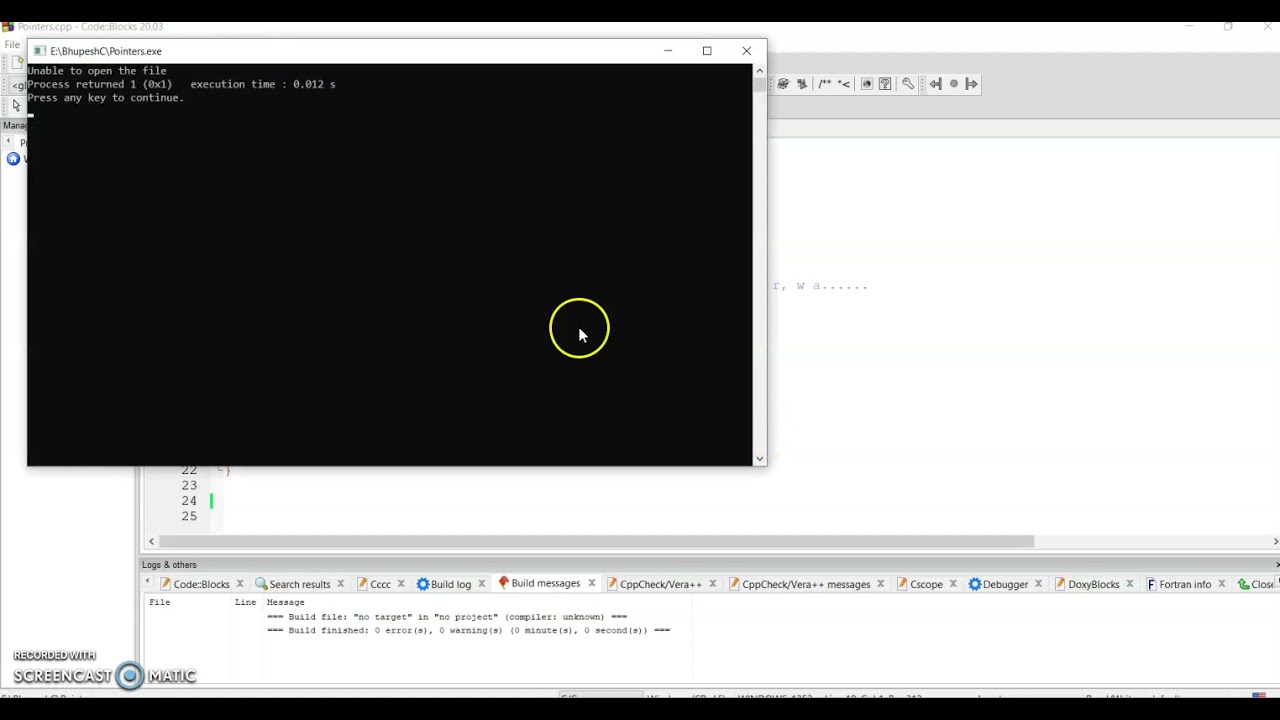Click the DoxyBlocks extract documentation icon
The height and width of the screenshot is (720, 1280).
pyautogui.click(x=801, y=84)
